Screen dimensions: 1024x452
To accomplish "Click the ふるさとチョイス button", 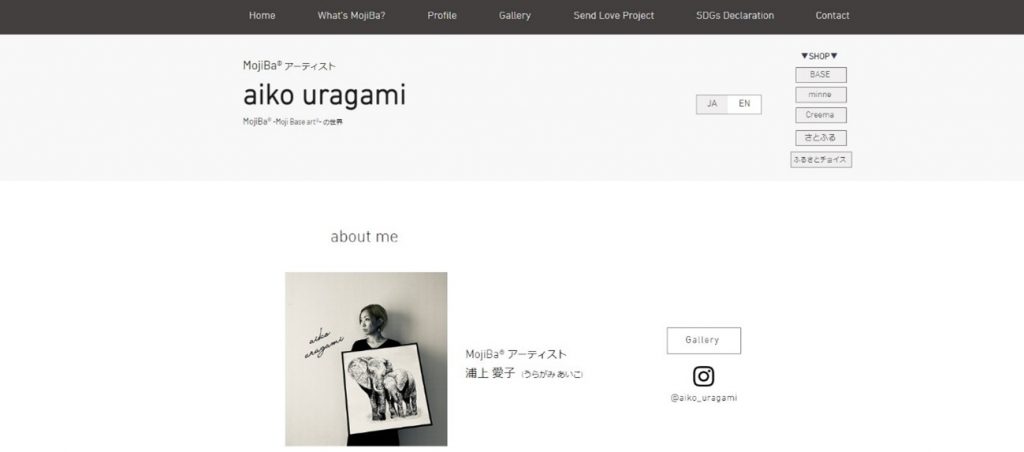I will pos(821,159).
